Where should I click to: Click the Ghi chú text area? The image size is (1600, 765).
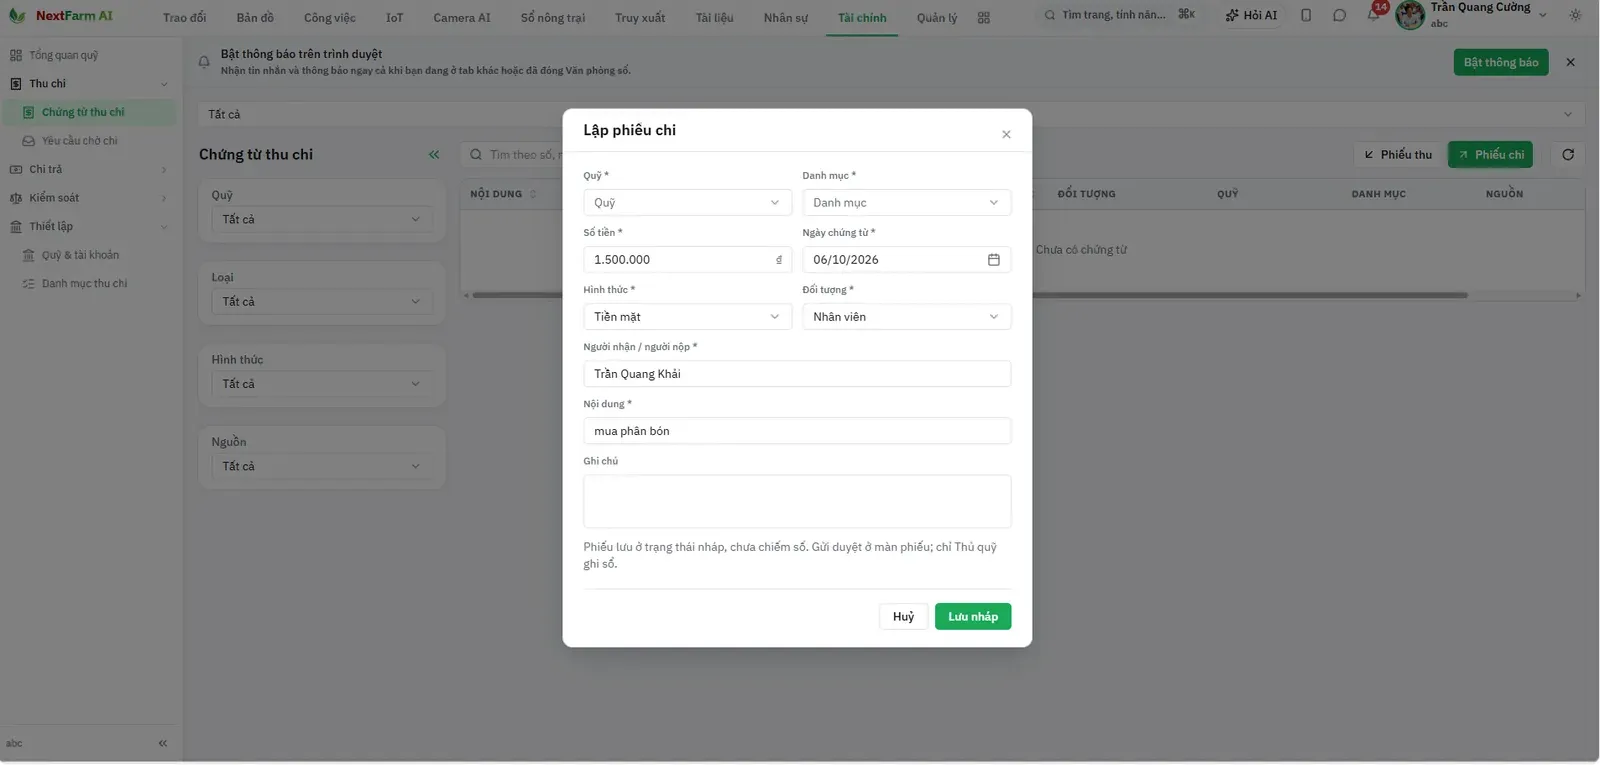click(797, 501)
